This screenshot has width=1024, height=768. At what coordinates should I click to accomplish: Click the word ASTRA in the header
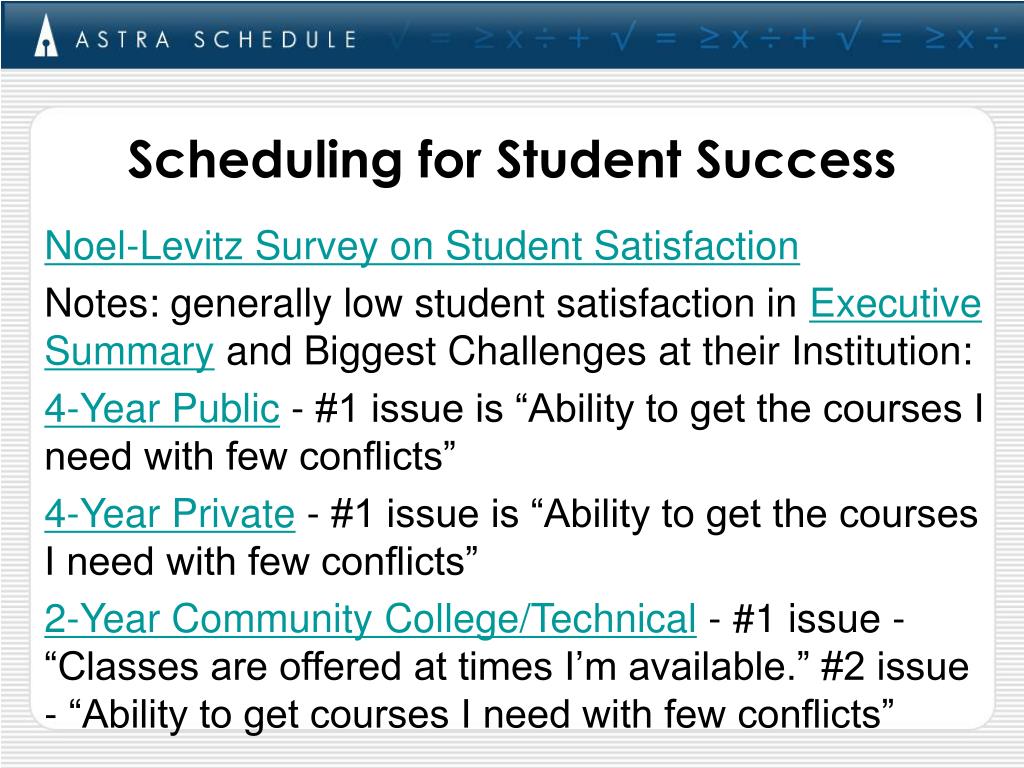123,40
